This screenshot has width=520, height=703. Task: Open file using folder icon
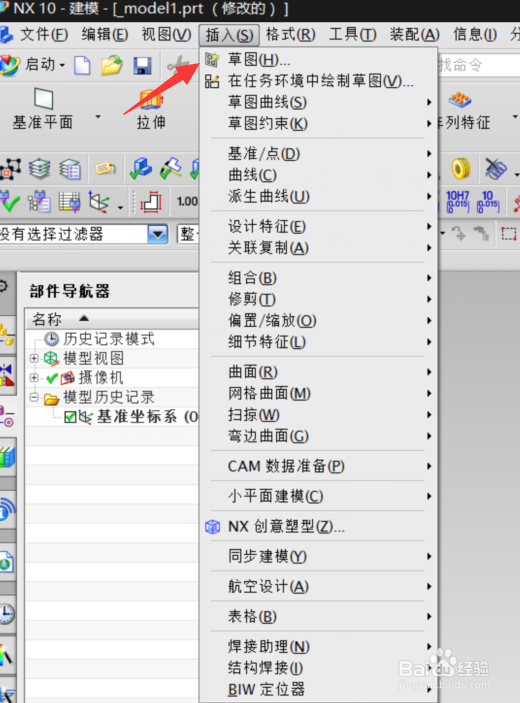[112, 65]
